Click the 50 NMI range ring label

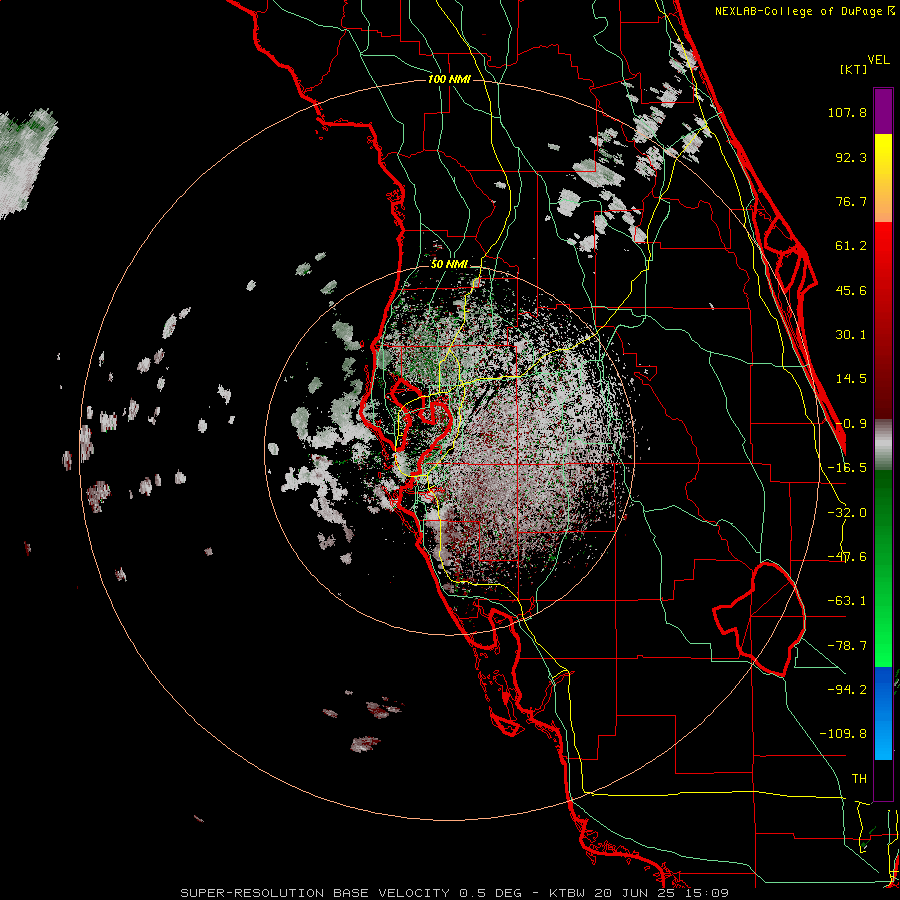(x=449, y=264)
